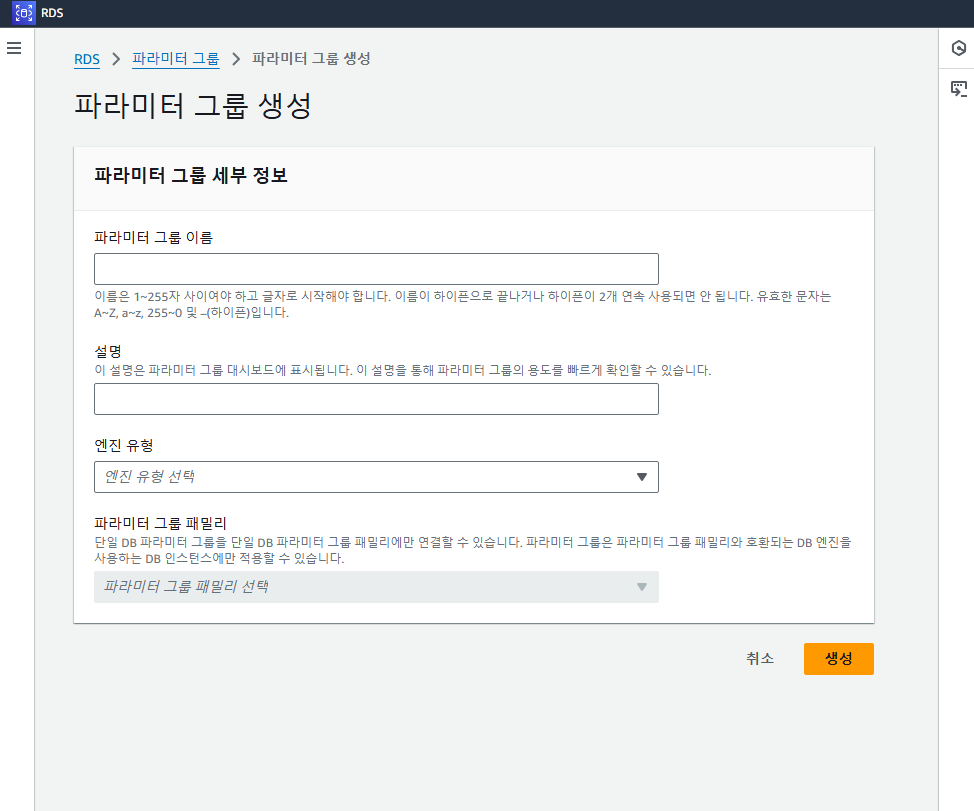Click the first breadcrumb separator chevron
The image size is (974, 811).
116,59
